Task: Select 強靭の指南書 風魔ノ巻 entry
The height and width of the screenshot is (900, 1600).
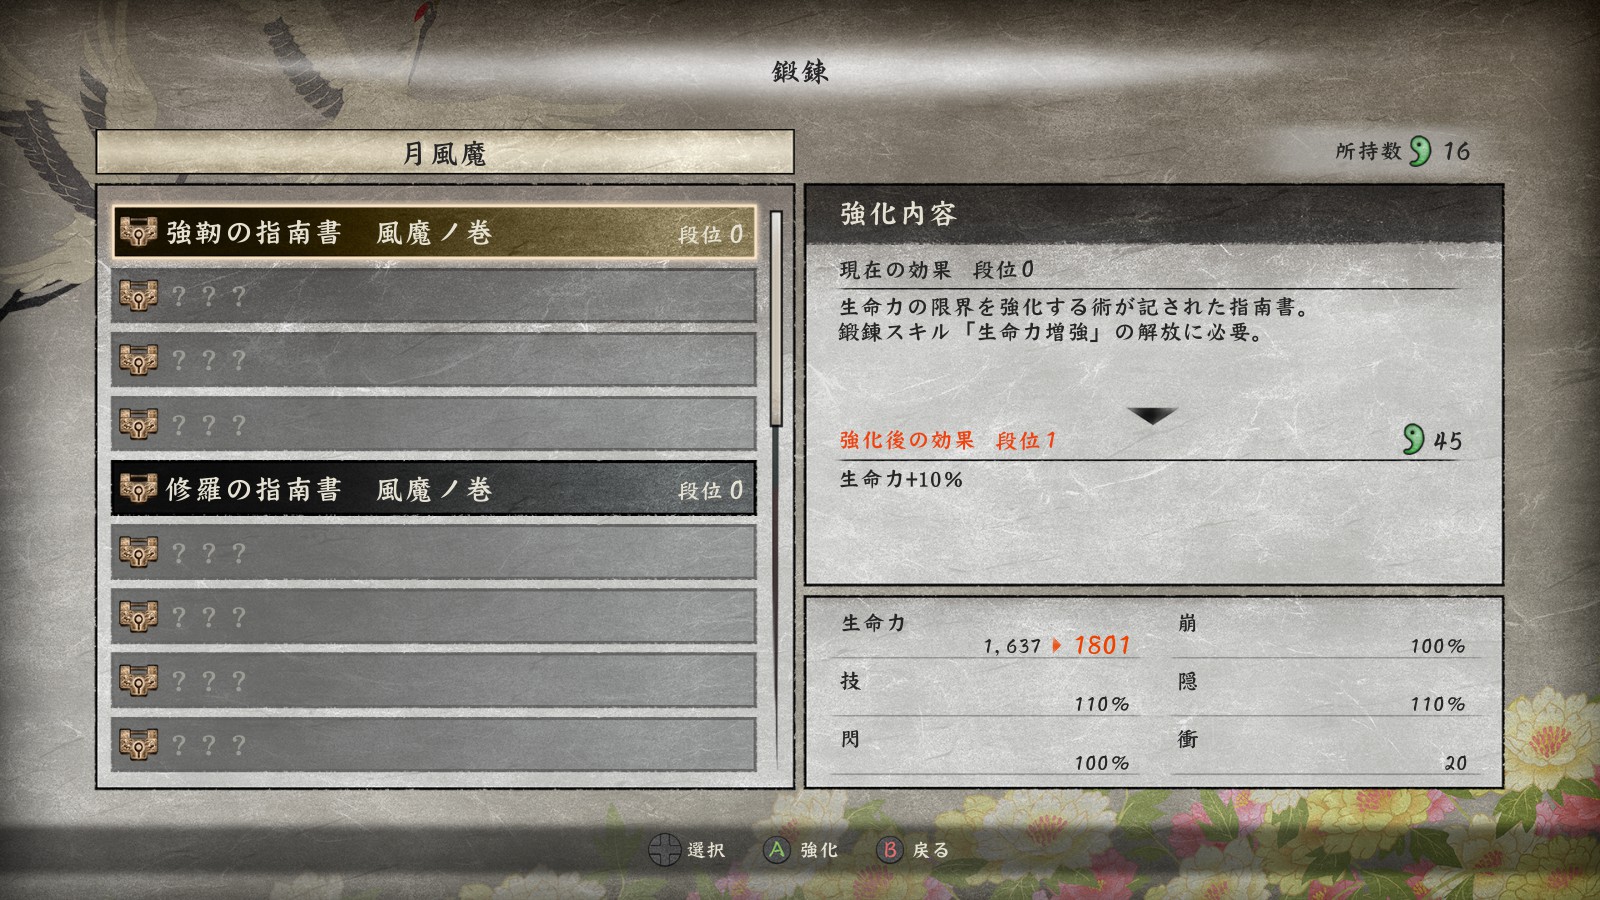Action: click(434, 233)
